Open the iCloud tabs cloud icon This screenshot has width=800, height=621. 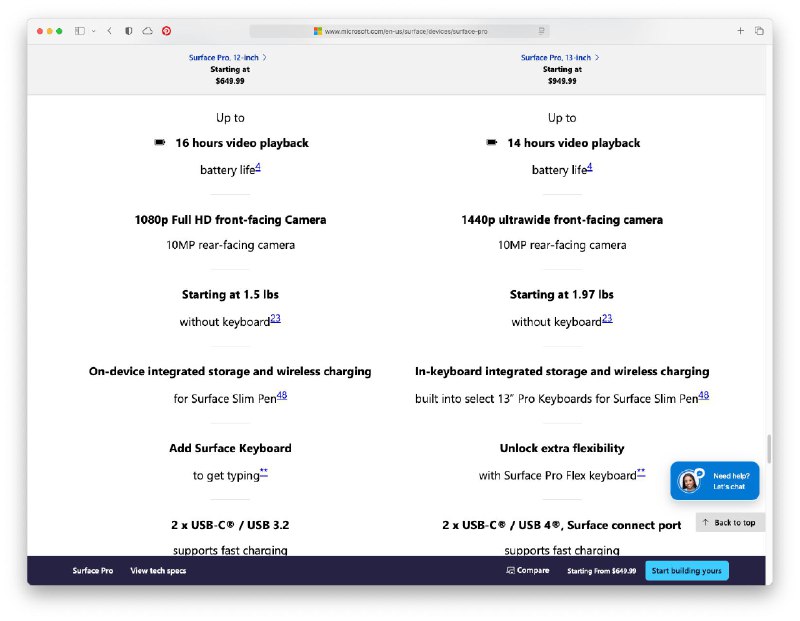tap(147, 31)
